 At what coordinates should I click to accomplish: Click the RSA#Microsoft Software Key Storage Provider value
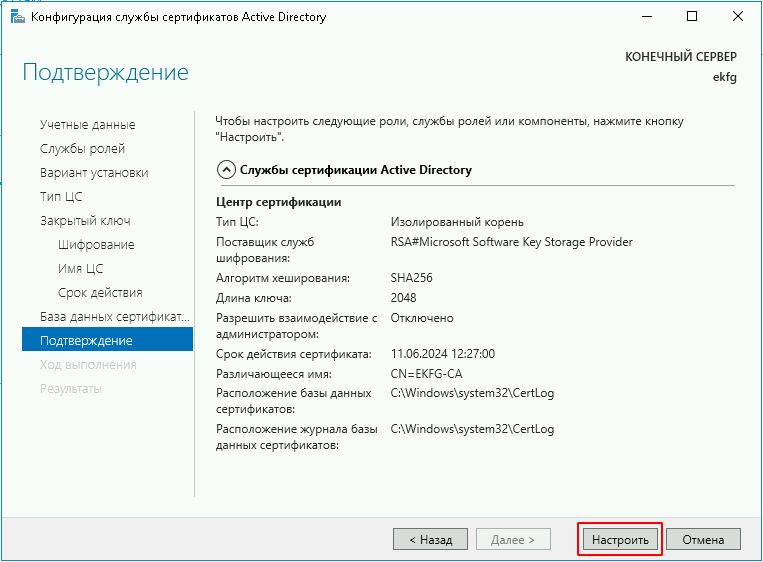511,242
